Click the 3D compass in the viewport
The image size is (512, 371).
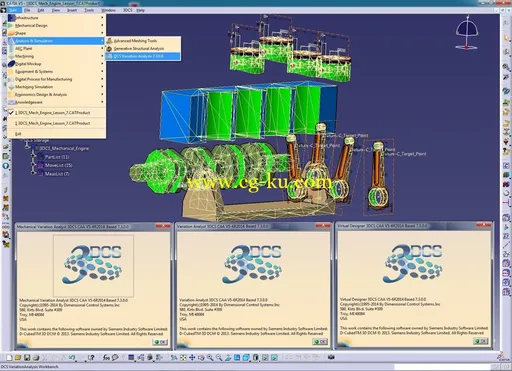(467, 32)
